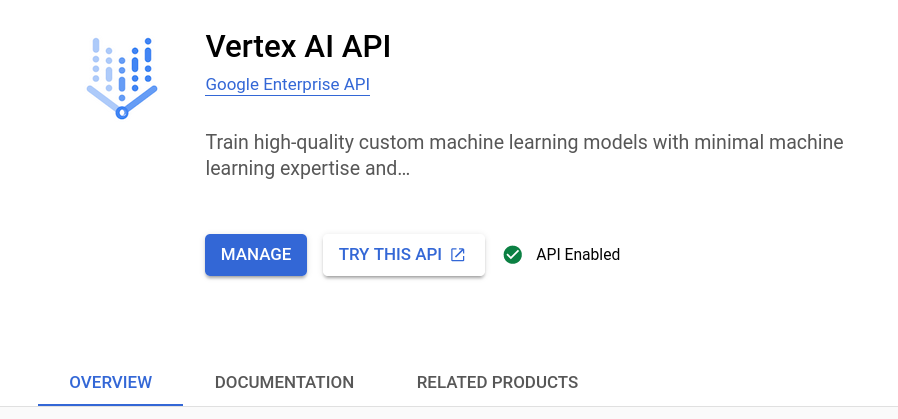Click the external-link icon in TRY THIS API
898x419 pixels.
point(458,255)
